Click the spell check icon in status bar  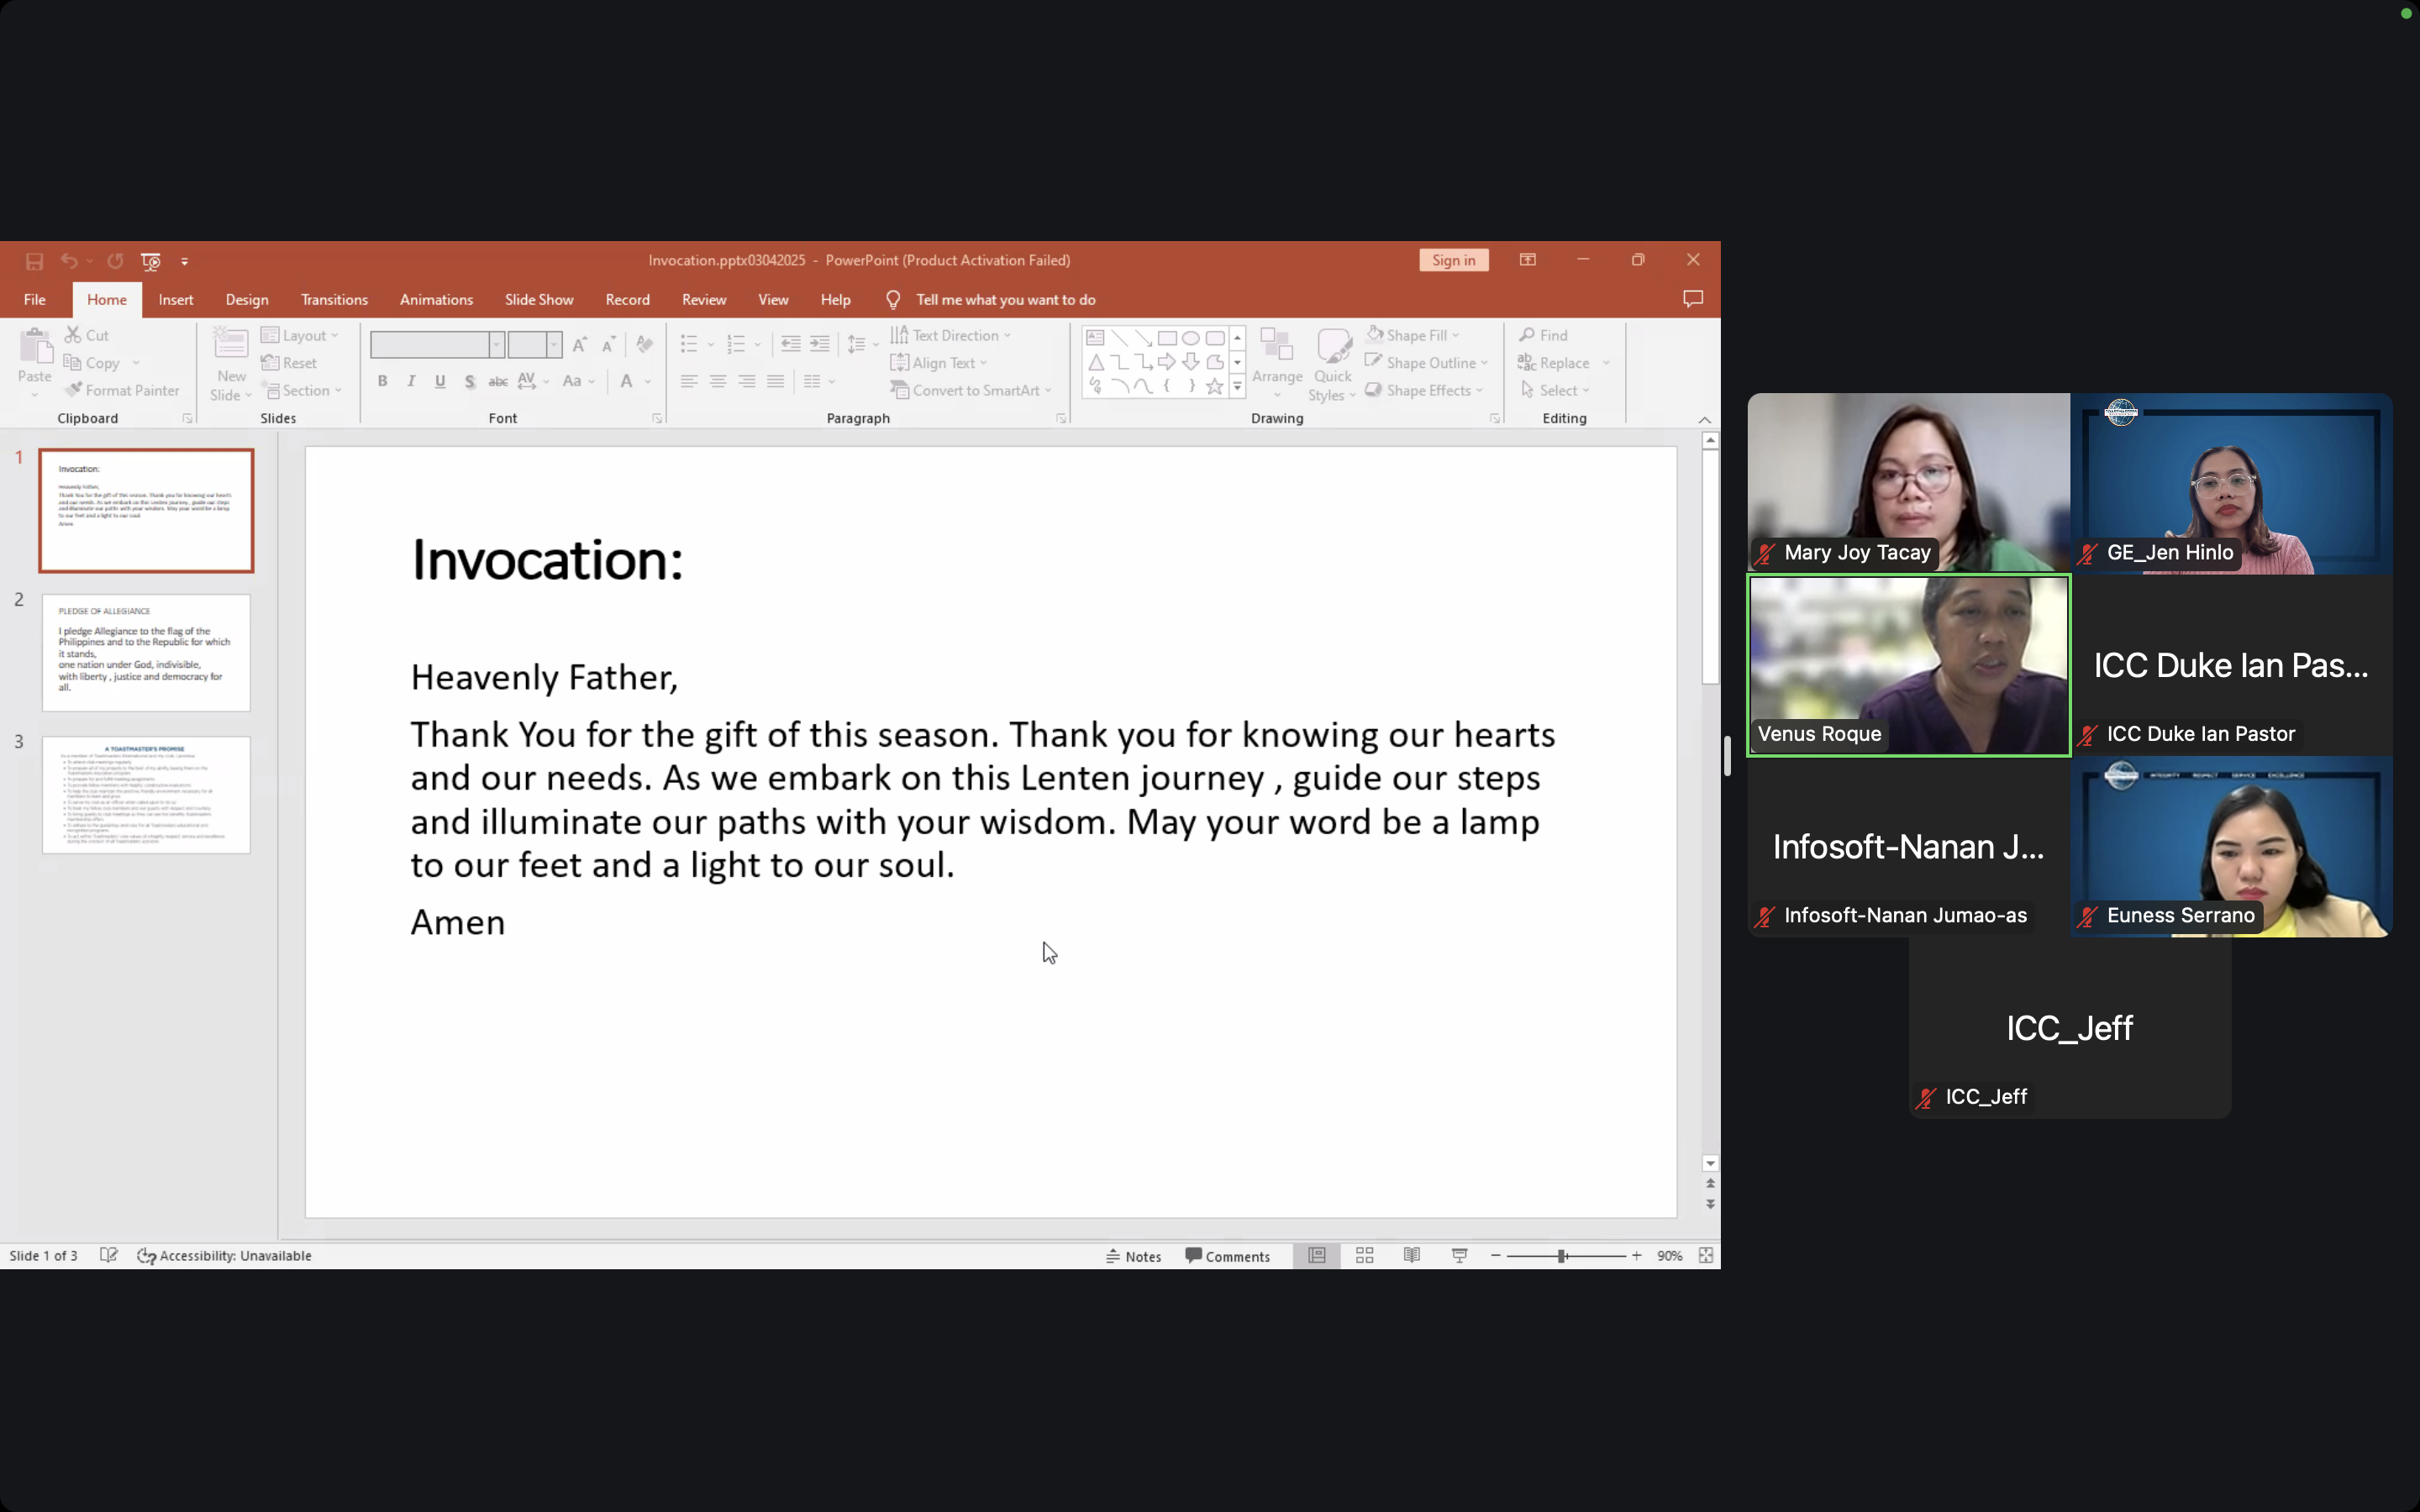pyautogui.click(x=109, y=1255)
